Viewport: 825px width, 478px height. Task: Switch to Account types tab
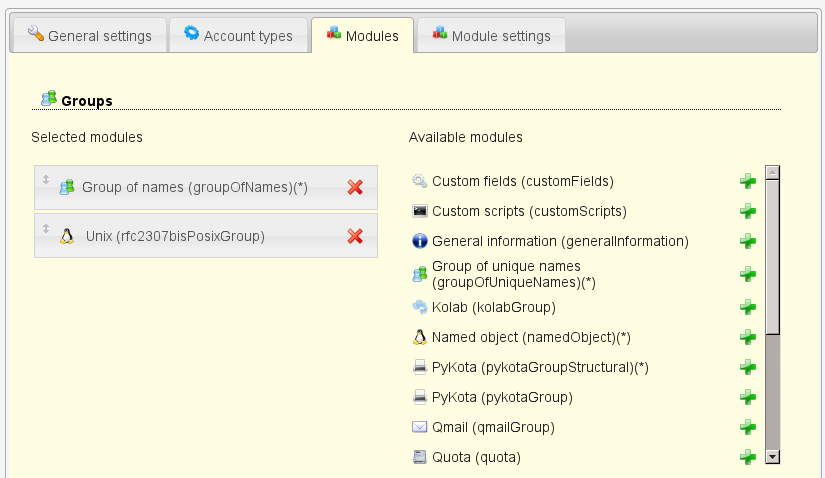click(238, 36)
